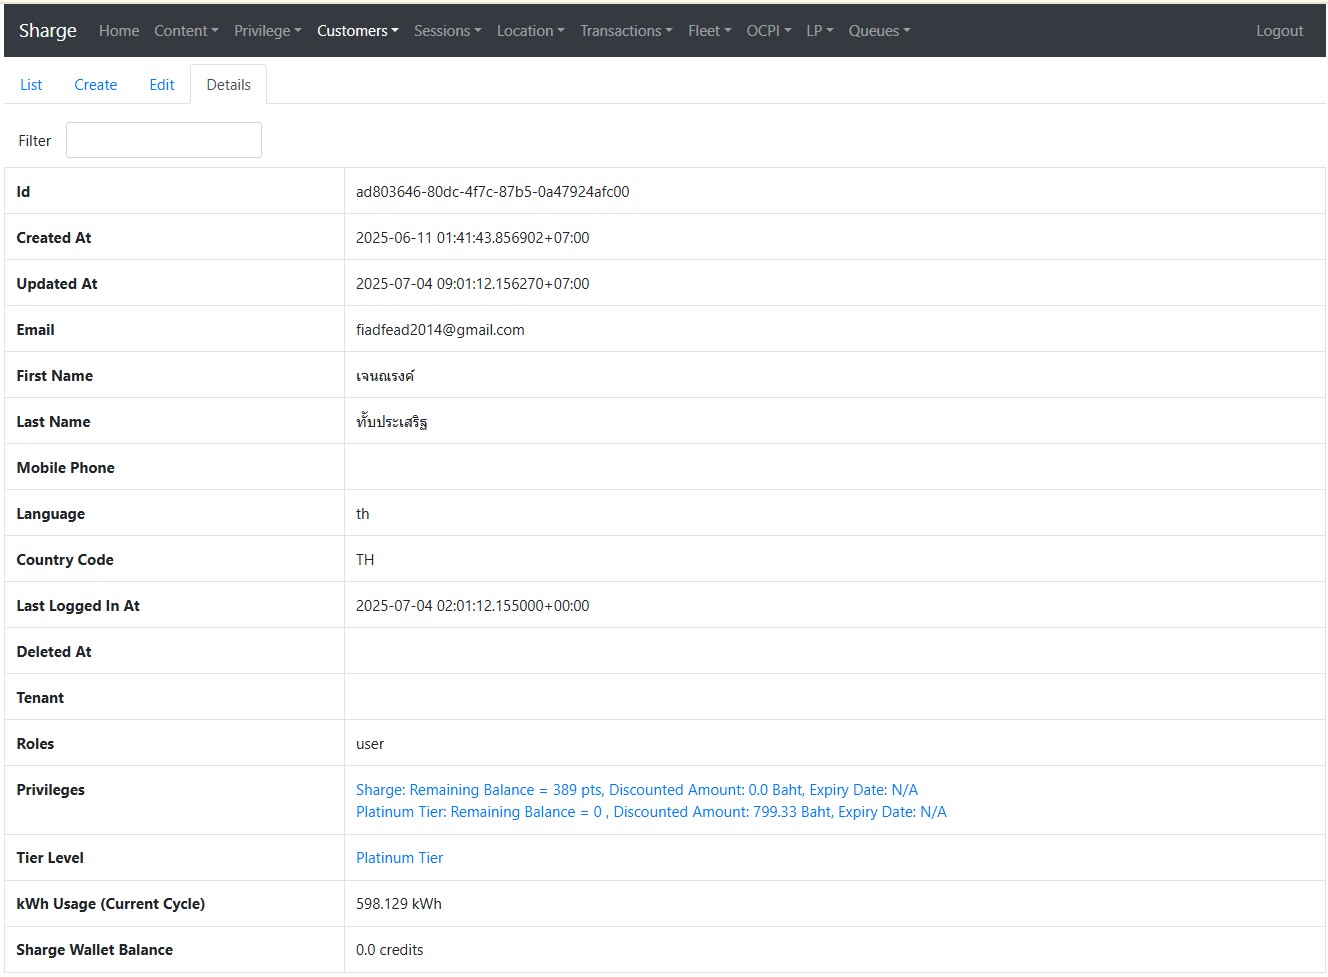
Task: Open the Location dropdown
Action: click(x=530, y=31)
